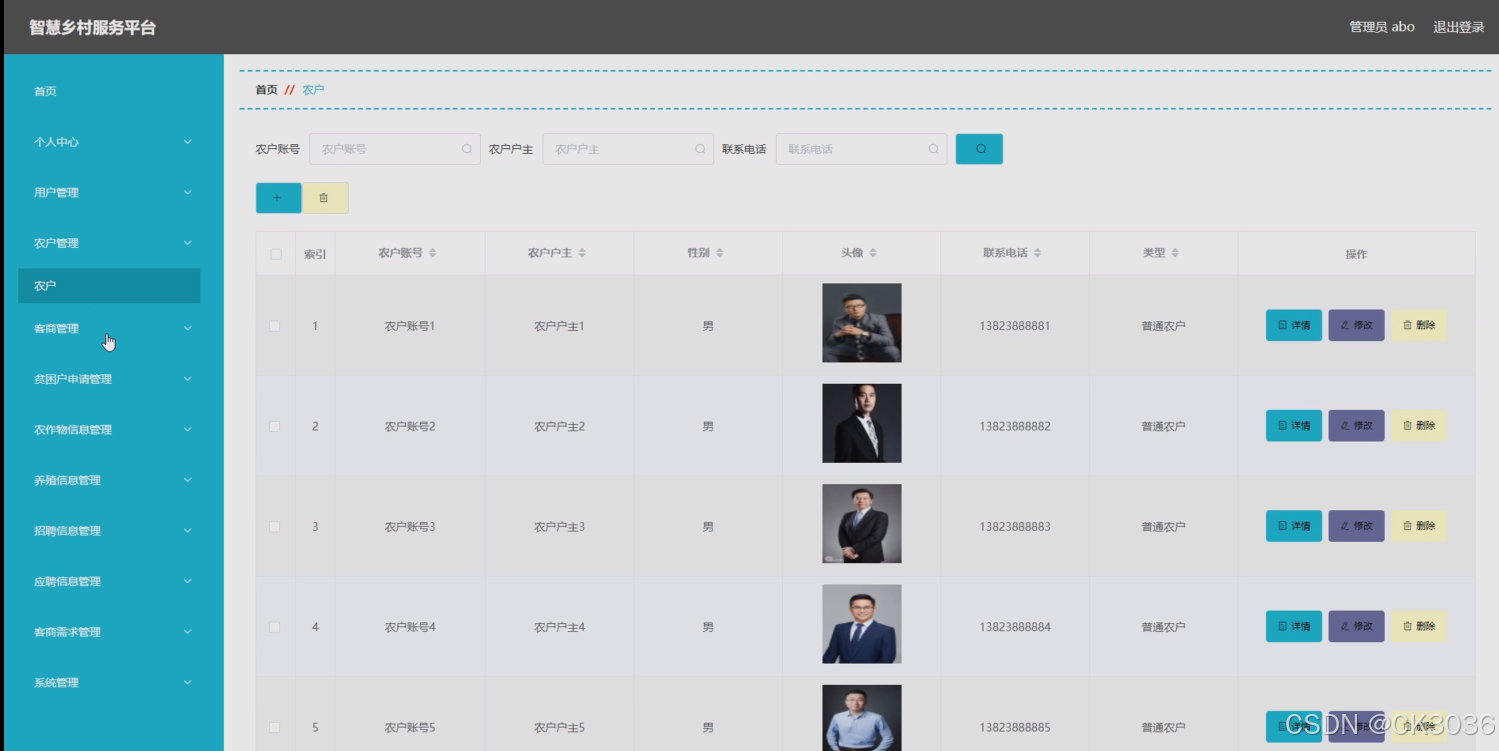Click magnifier icon inside 联系电话 search field
Screen dimensions: 1499x751
[x=933, y=149]
